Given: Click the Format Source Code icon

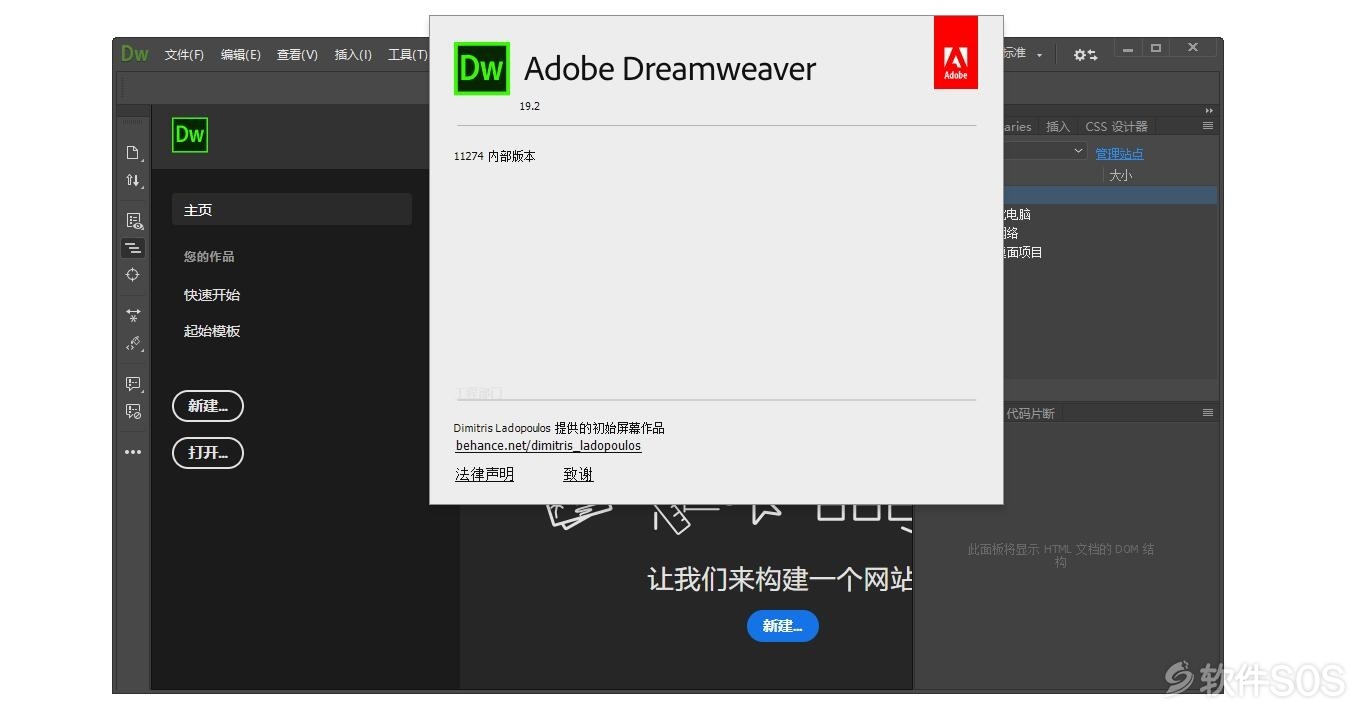Looking at the screenshot, I should (x=133, y=343).
